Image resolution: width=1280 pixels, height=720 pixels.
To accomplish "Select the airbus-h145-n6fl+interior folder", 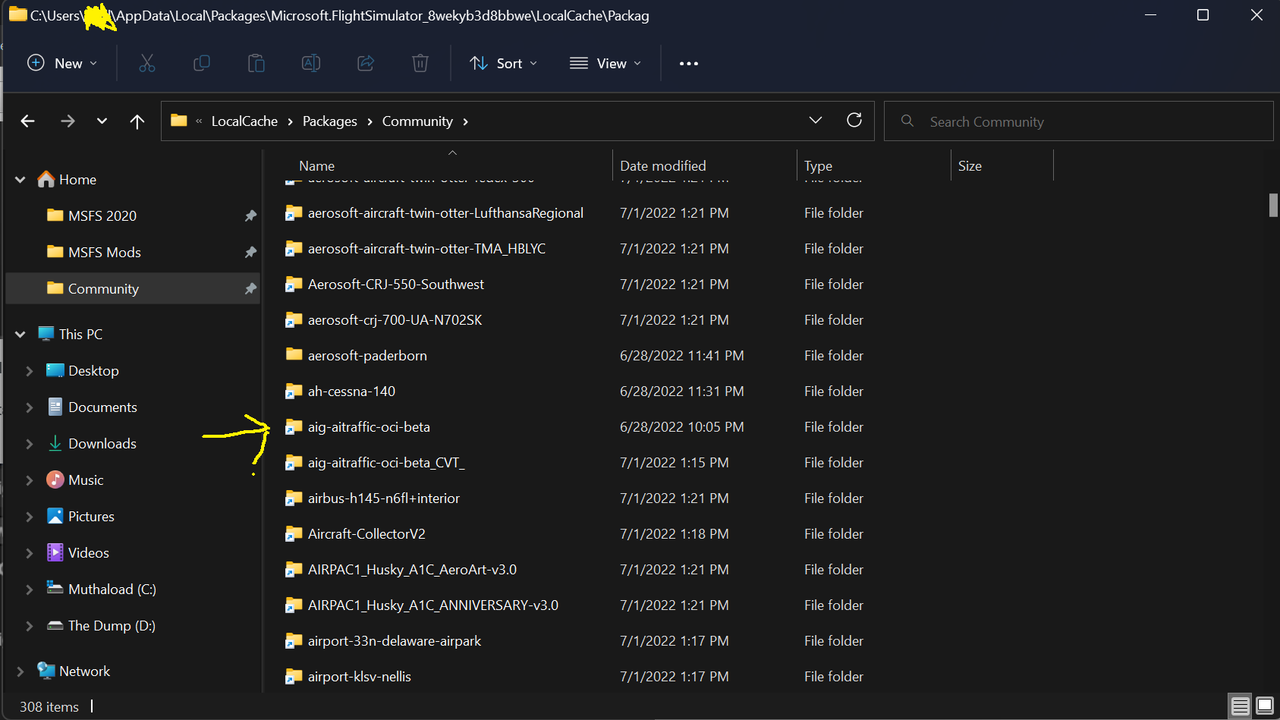I will click(x=384, y=498).
